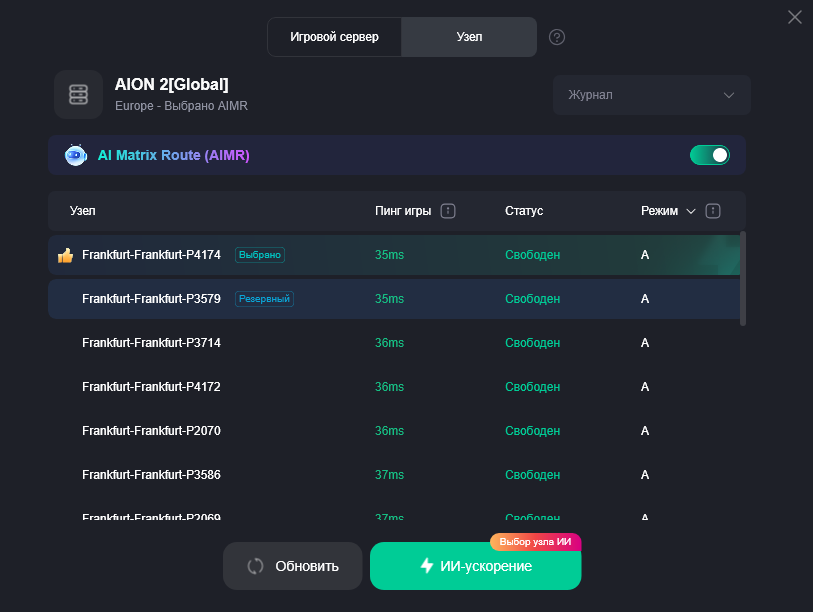The width and height of the screenshot is (813, 612).
Task: Click mode A of Frankfurt-P4174
Action: 645,255
